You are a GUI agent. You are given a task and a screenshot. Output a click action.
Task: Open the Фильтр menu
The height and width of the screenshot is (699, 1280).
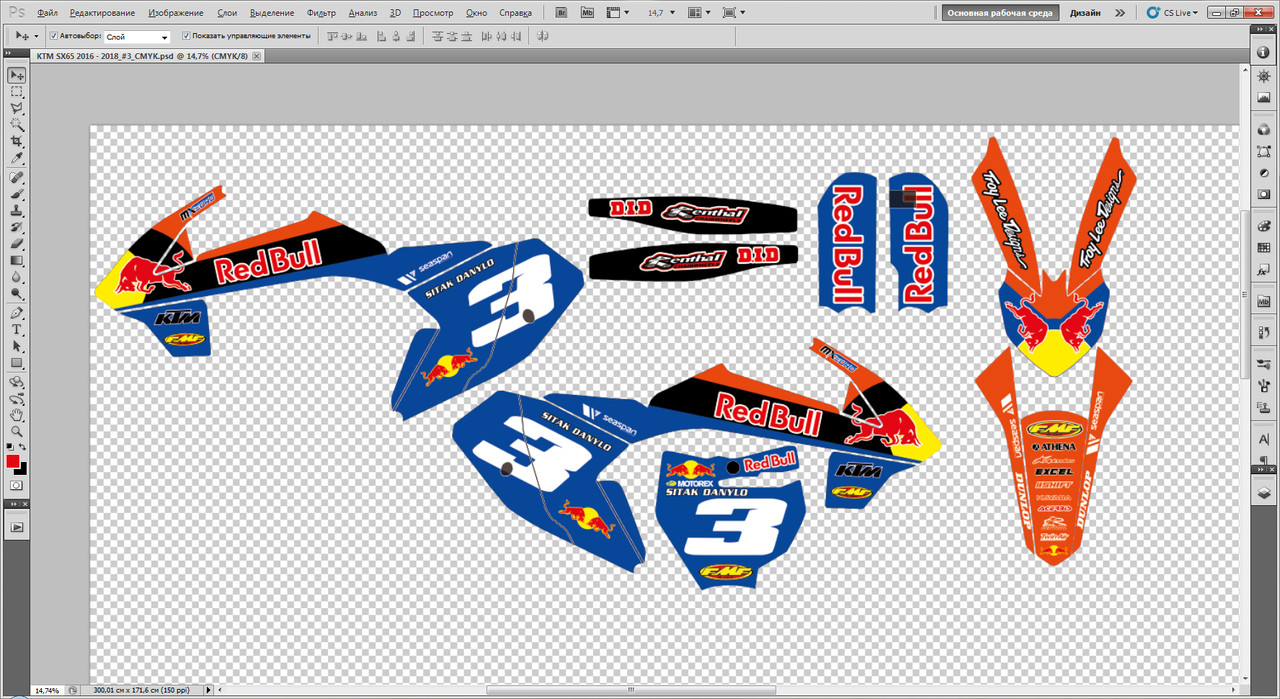pyautogui.click(x=322, y=13)
